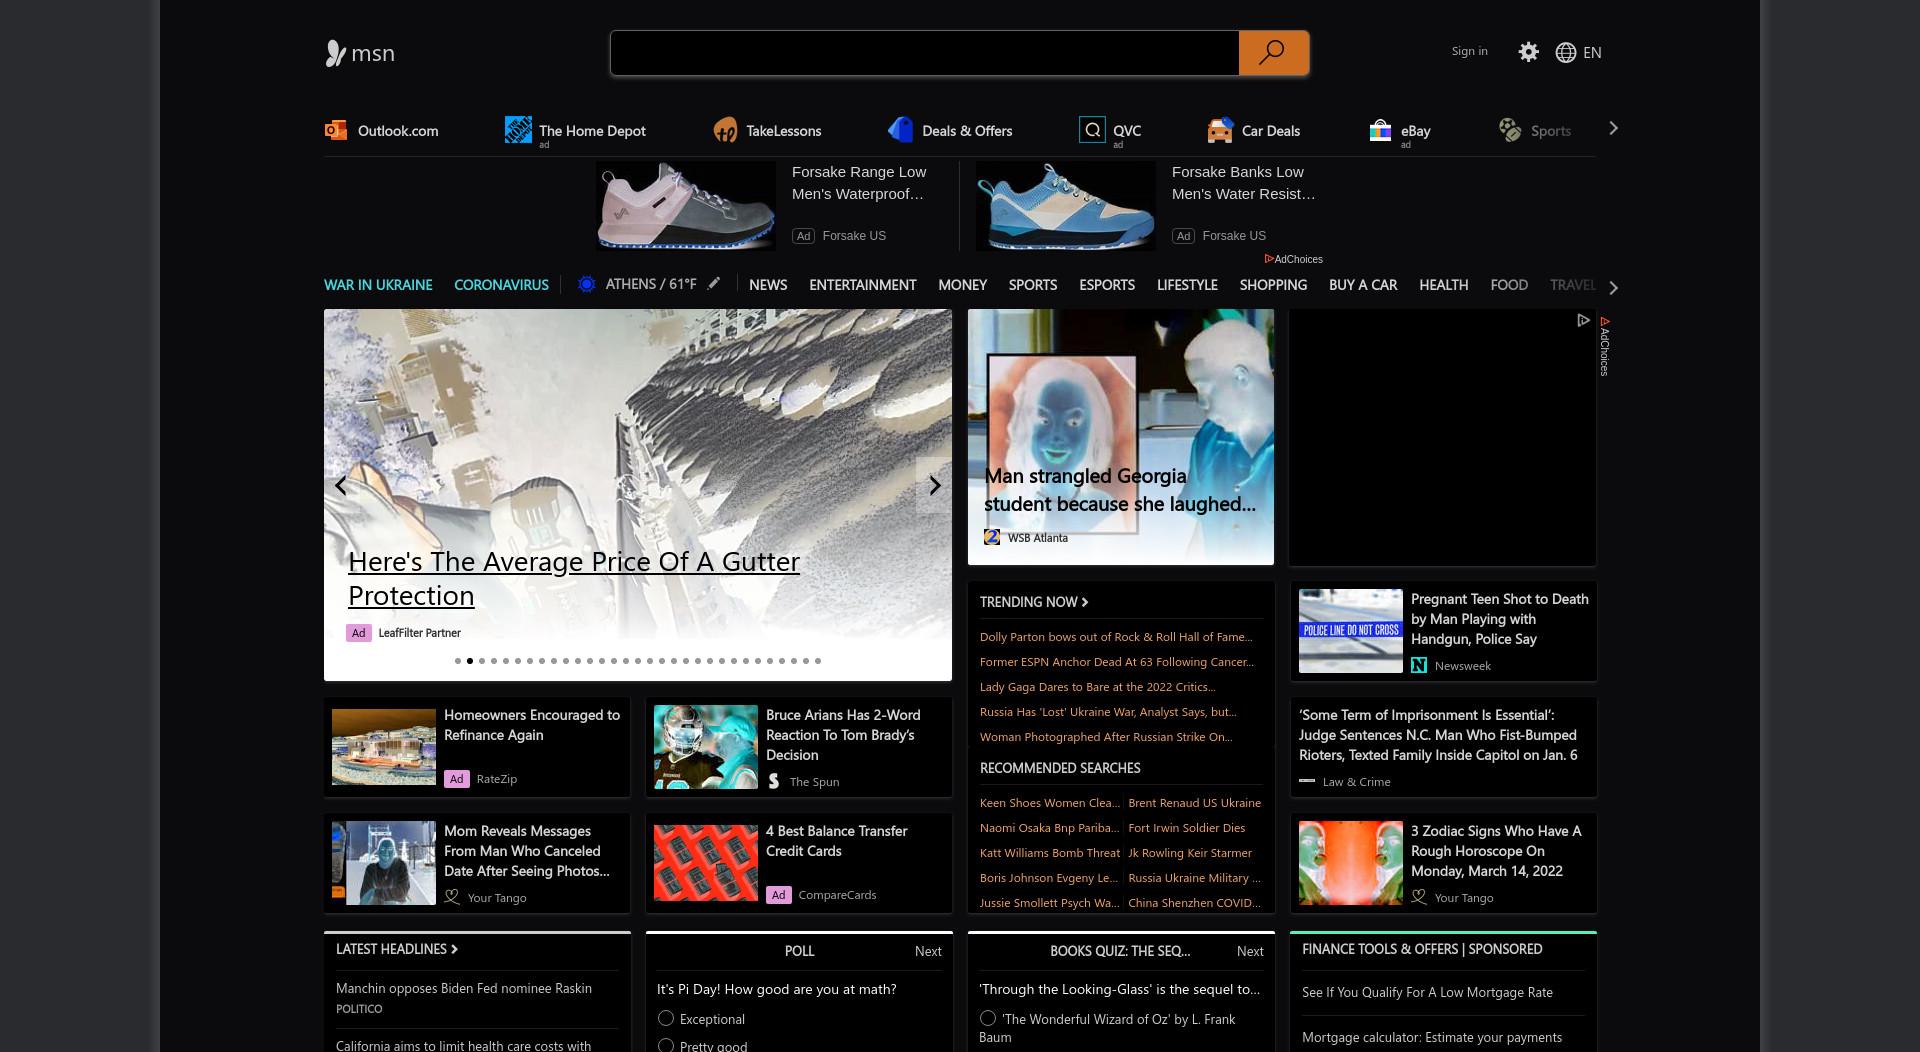This screenshot has height=1052, width=1920.
Task: Select 'The Wonderful Wizard of Oz' quiz answer
Action: tap(988, 1018)
